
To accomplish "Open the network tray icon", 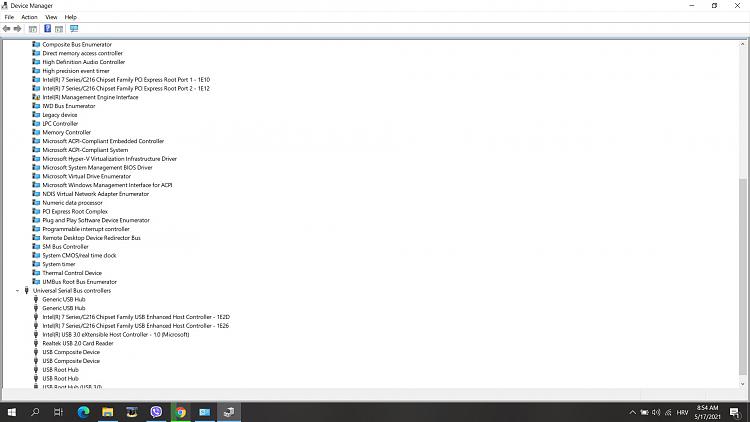I will click(668, 412).
